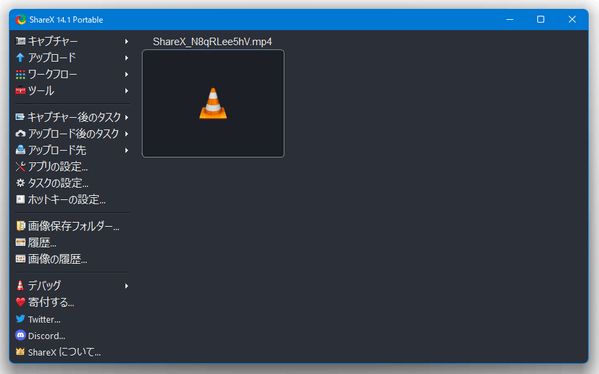Image resolution: width=599 pixels, height=374 pixels.
Task: Click the 画像の履歴 icon
Action: [x=20, y=259]
